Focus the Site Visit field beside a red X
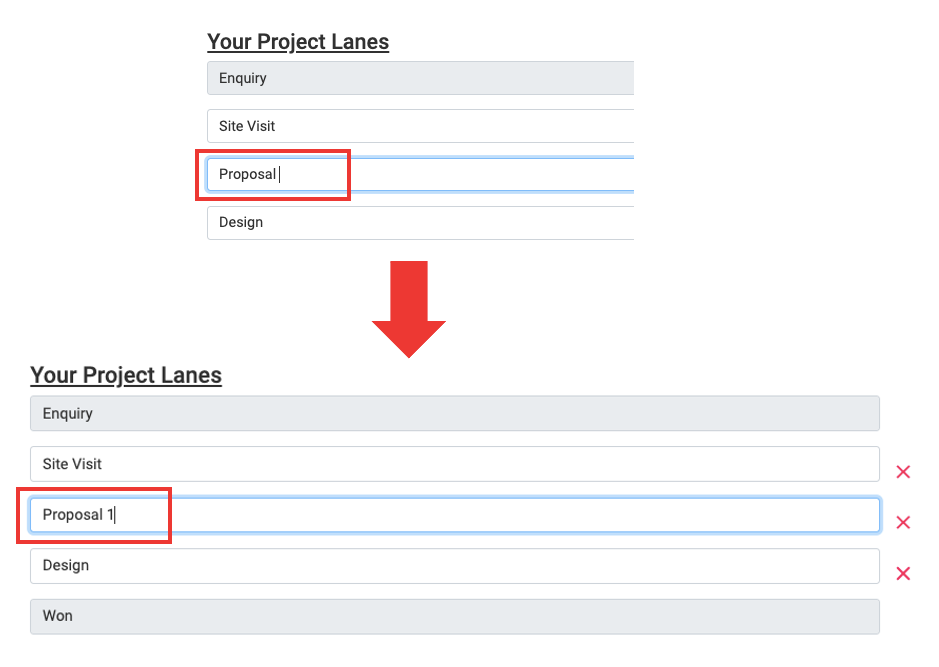939x667 pixels. tap(454, 464)
